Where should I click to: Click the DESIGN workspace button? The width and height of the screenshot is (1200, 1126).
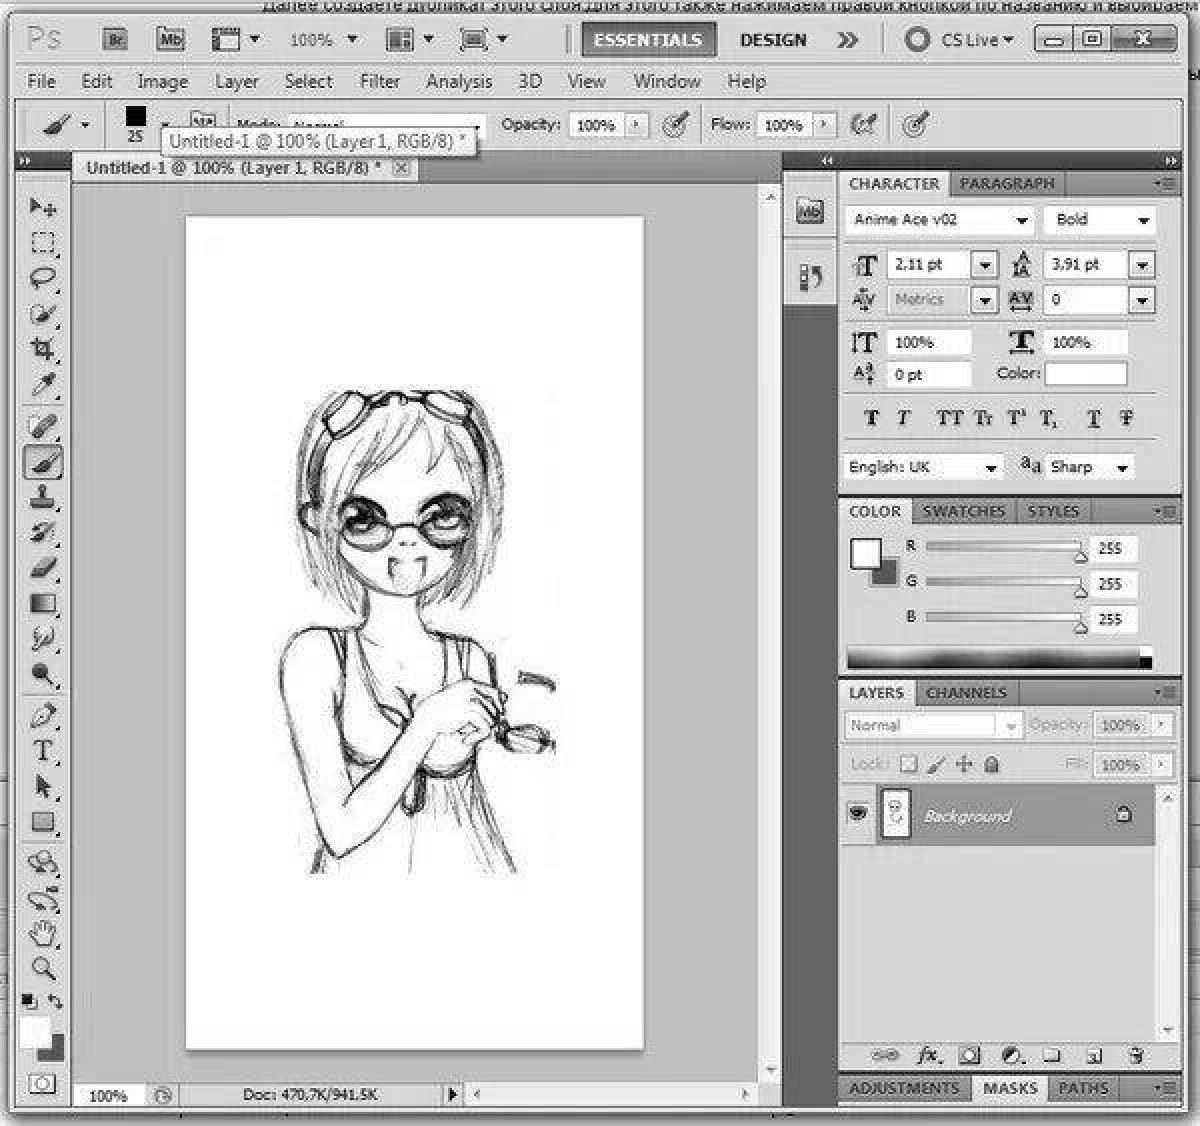click(773, 40)
